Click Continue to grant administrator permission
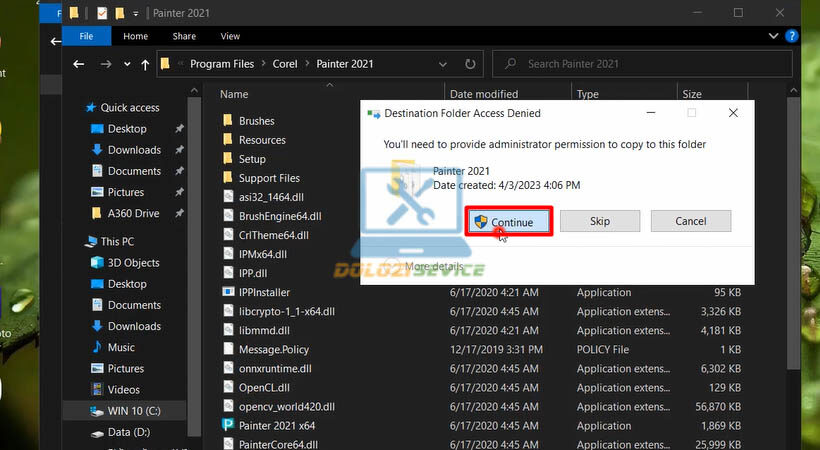Image resolution: width=820 pixels, height=450 pixels. click(x=509, y=221)
